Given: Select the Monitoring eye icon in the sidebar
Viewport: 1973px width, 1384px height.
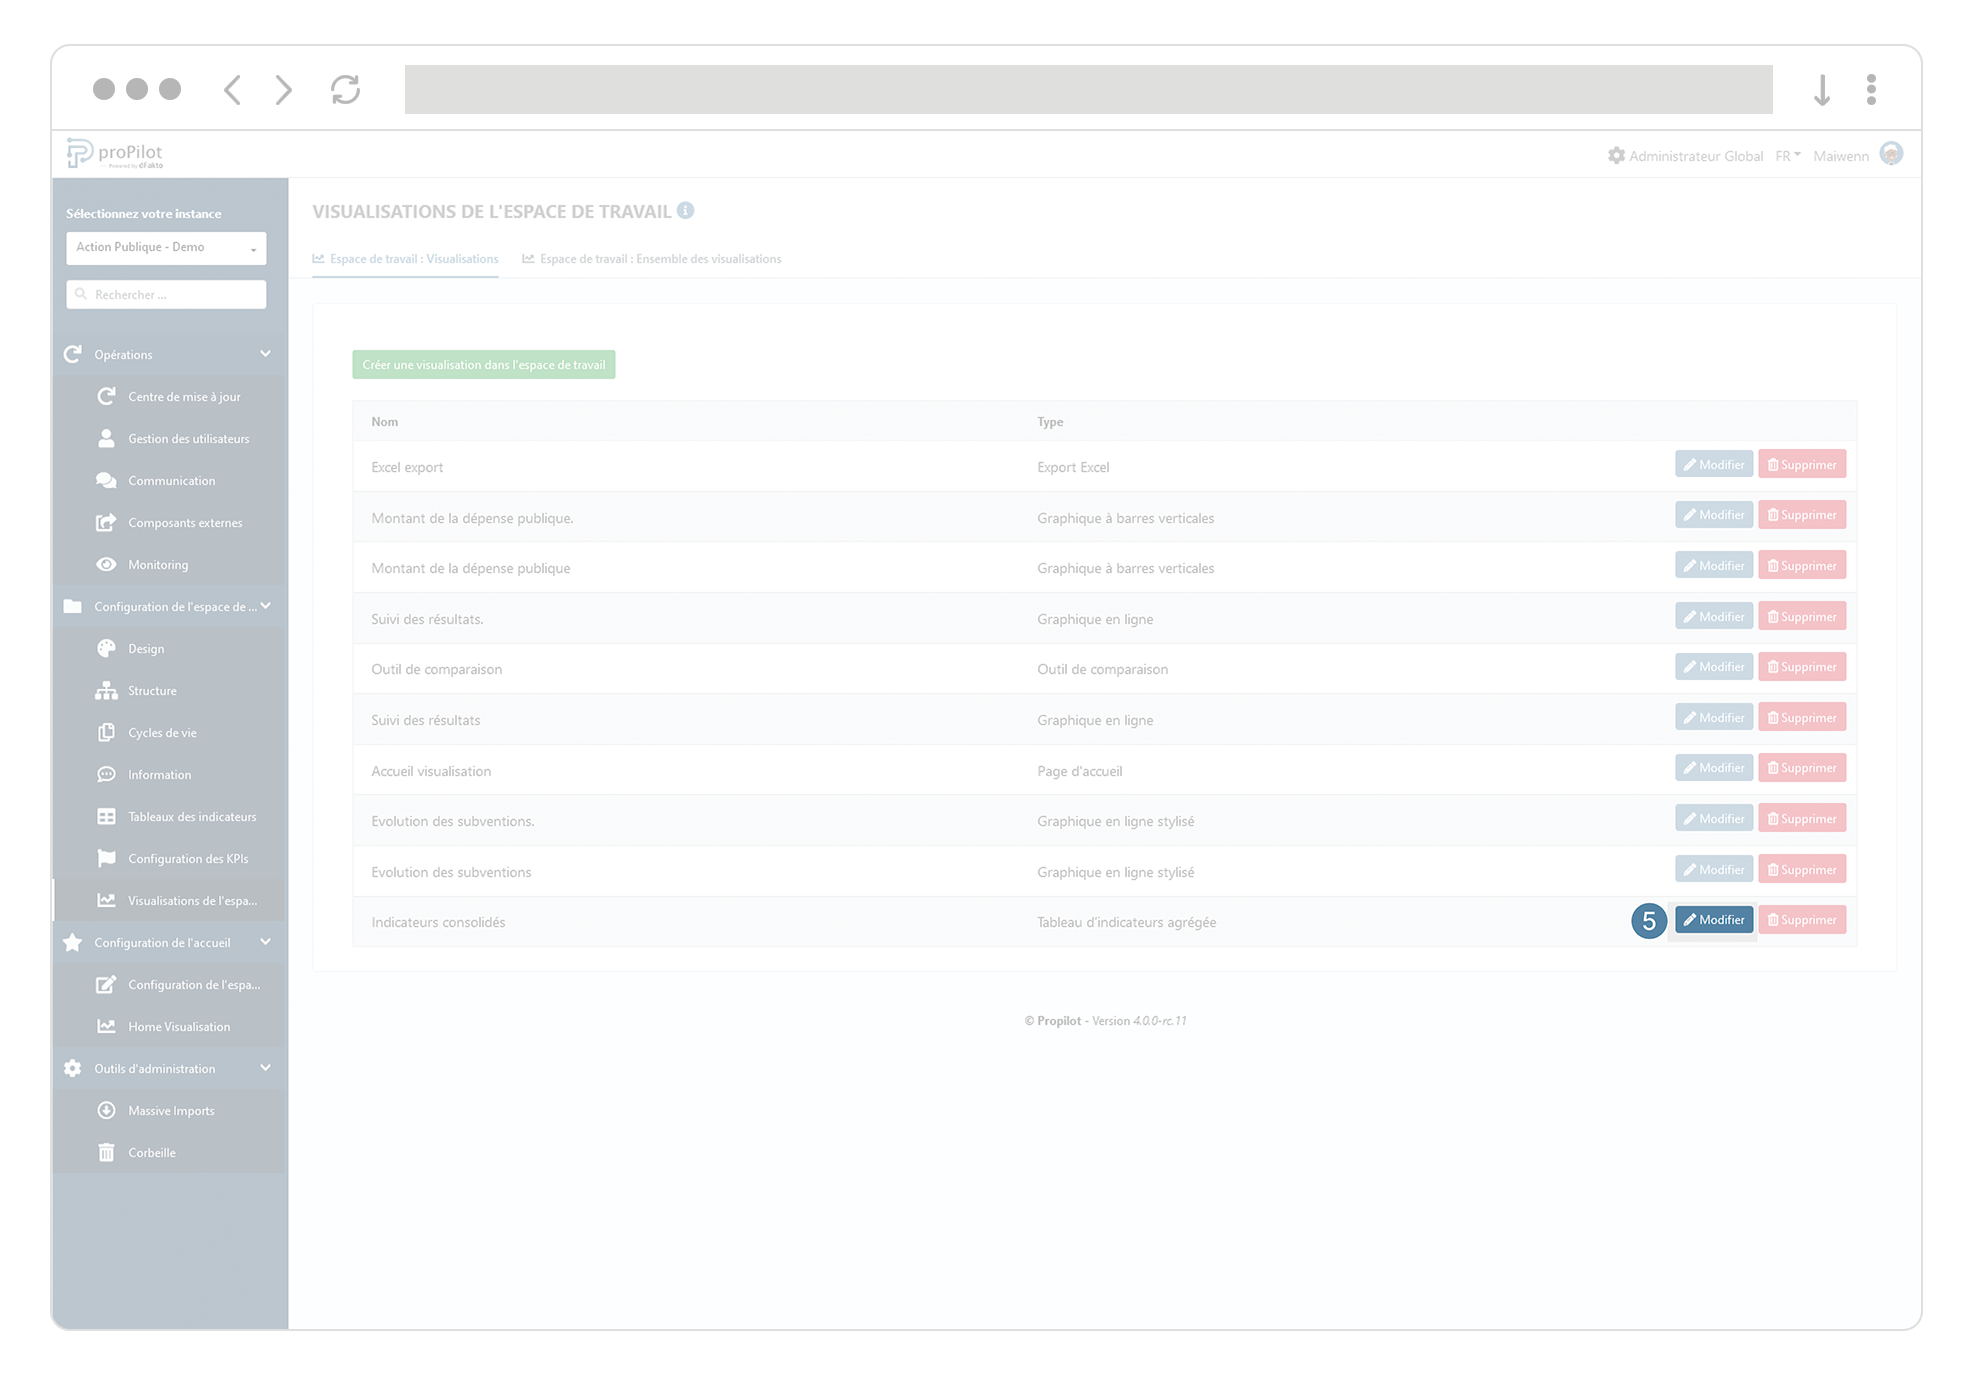Looking at the screenshot, I should coord(107,564).
